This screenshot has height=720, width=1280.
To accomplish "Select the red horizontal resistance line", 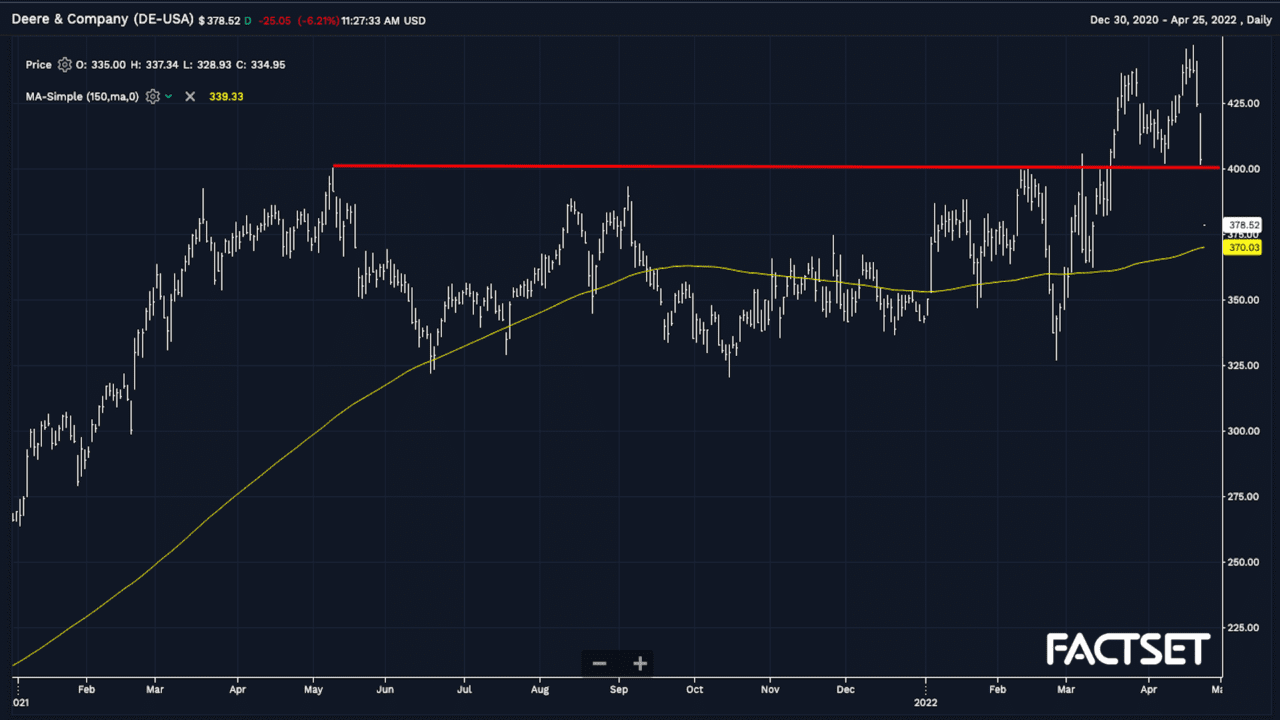I will tap(700, 166).
